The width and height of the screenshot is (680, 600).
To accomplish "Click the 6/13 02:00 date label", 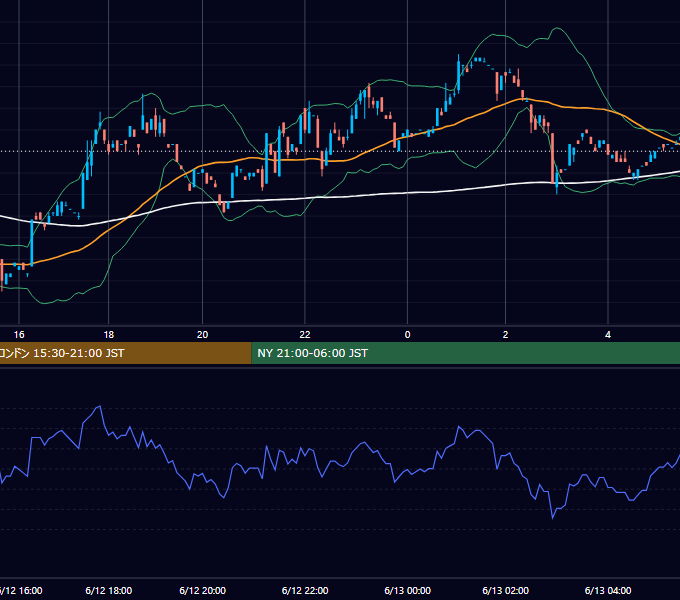I will tap(505, 590).
